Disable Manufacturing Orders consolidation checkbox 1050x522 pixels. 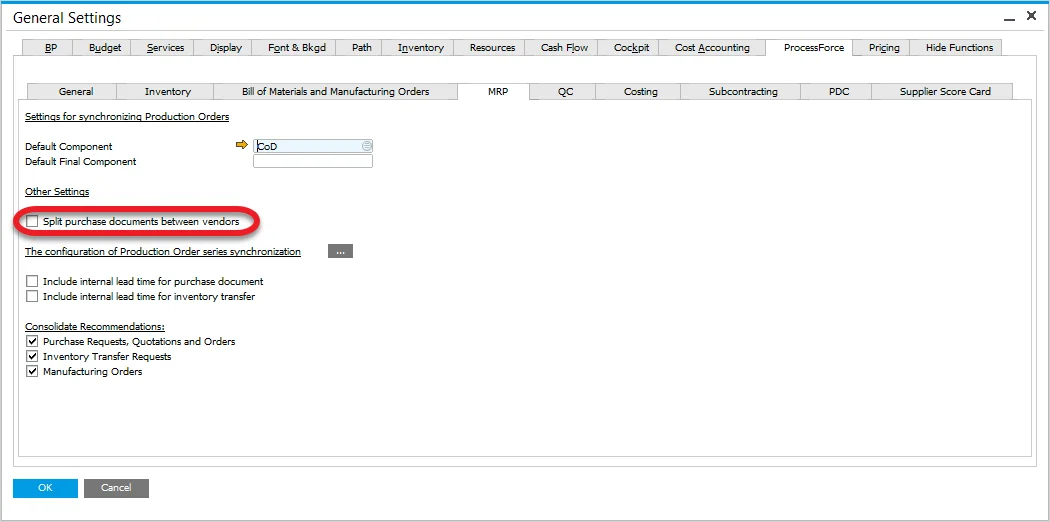(x=33, y=372)
